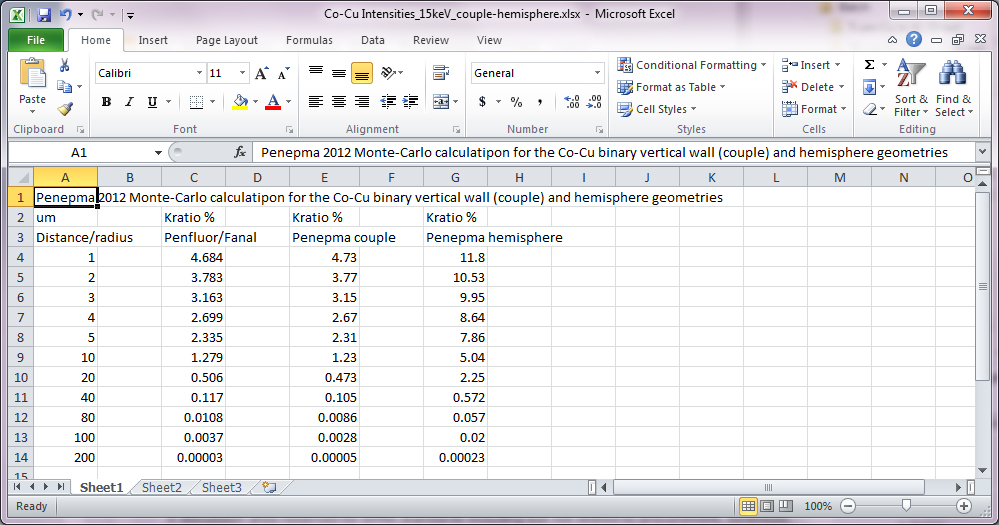Increase font size with grow font icon
Screen dimensions: 999x525
tap(262, 73)
